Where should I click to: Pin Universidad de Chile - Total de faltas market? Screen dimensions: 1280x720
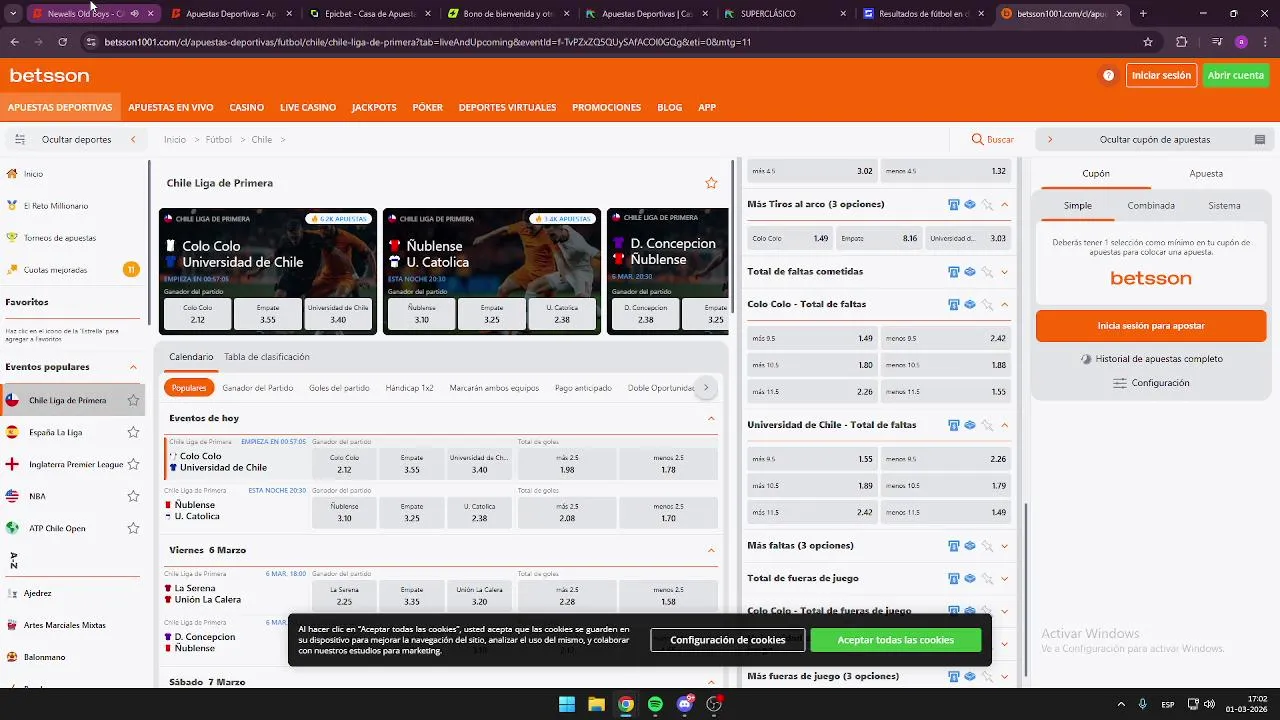(987, 425)
